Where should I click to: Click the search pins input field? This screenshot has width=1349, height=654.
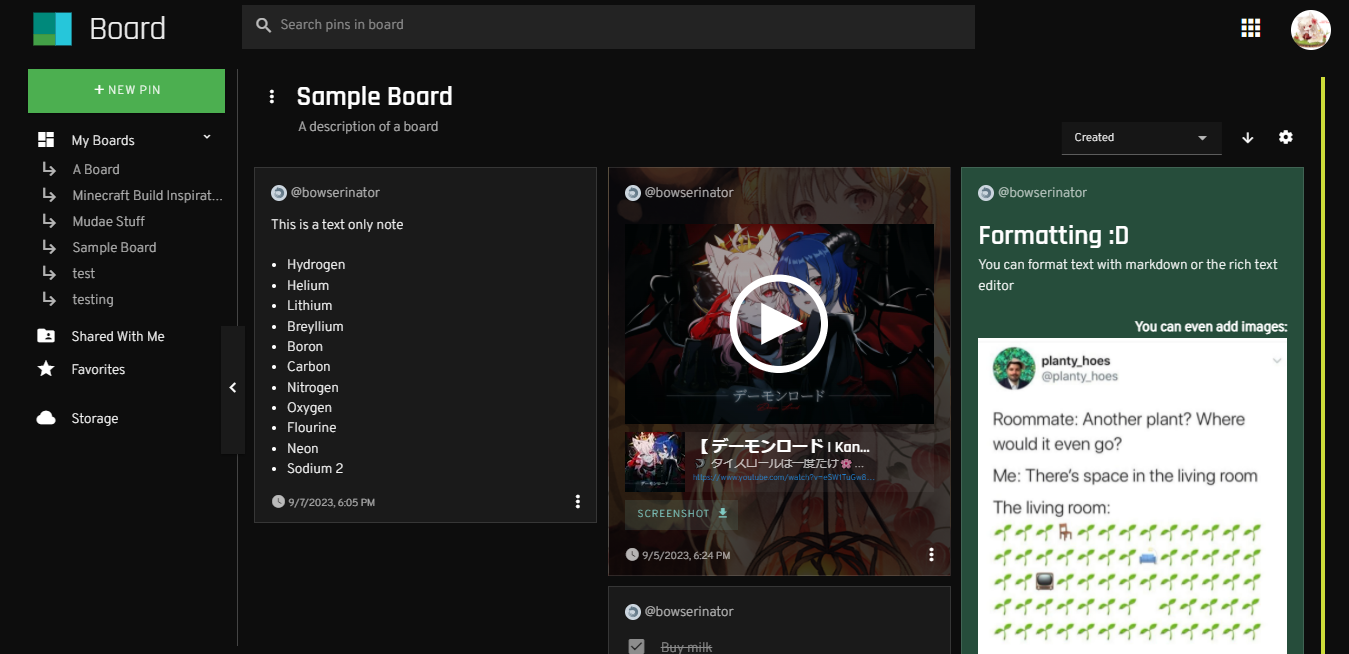point(608,26)
